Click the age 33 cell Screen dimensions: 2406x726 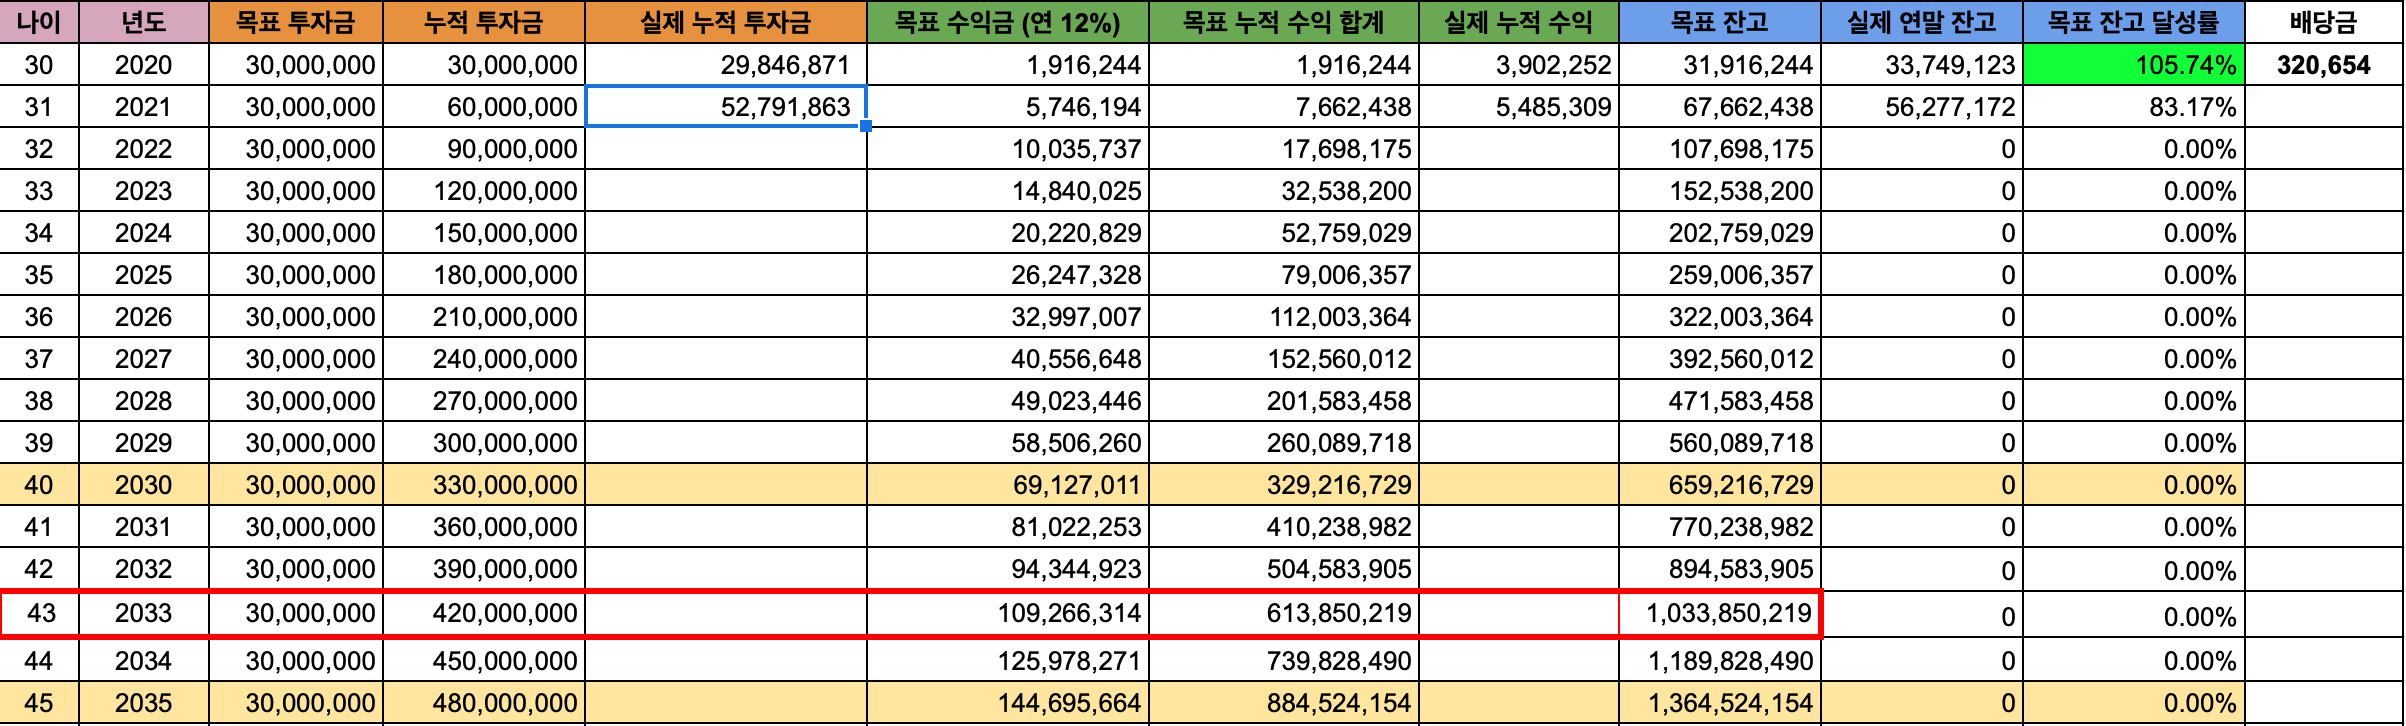point(39,191)
